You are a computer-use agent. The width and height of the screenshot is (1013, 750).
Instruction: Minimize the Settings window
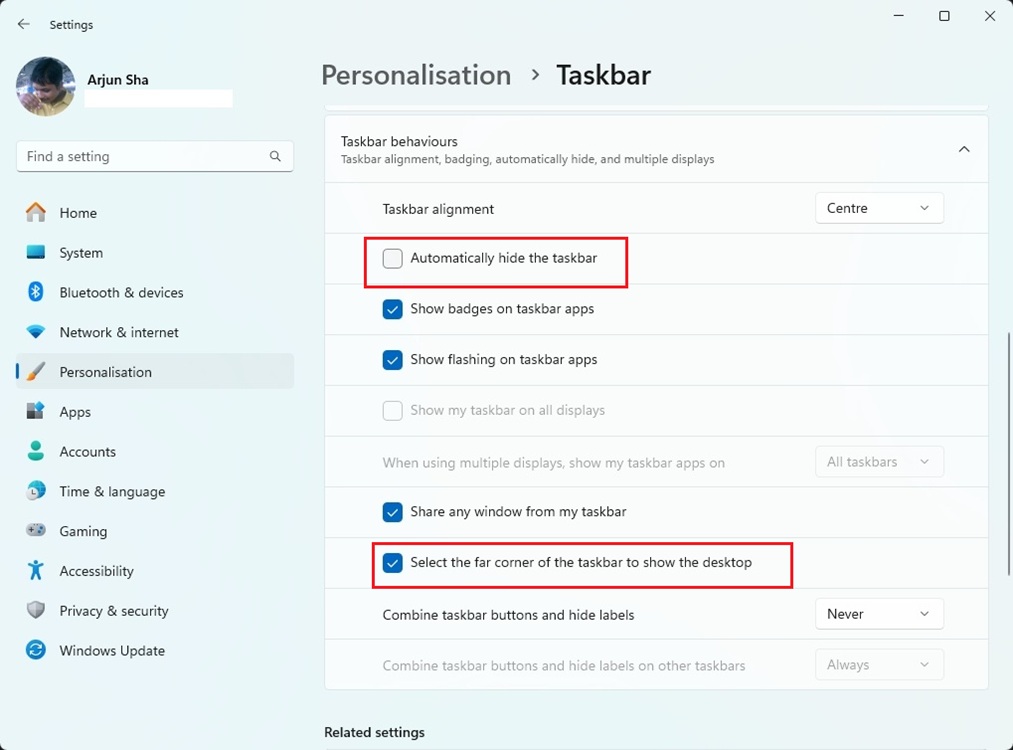tap(899, 16)
